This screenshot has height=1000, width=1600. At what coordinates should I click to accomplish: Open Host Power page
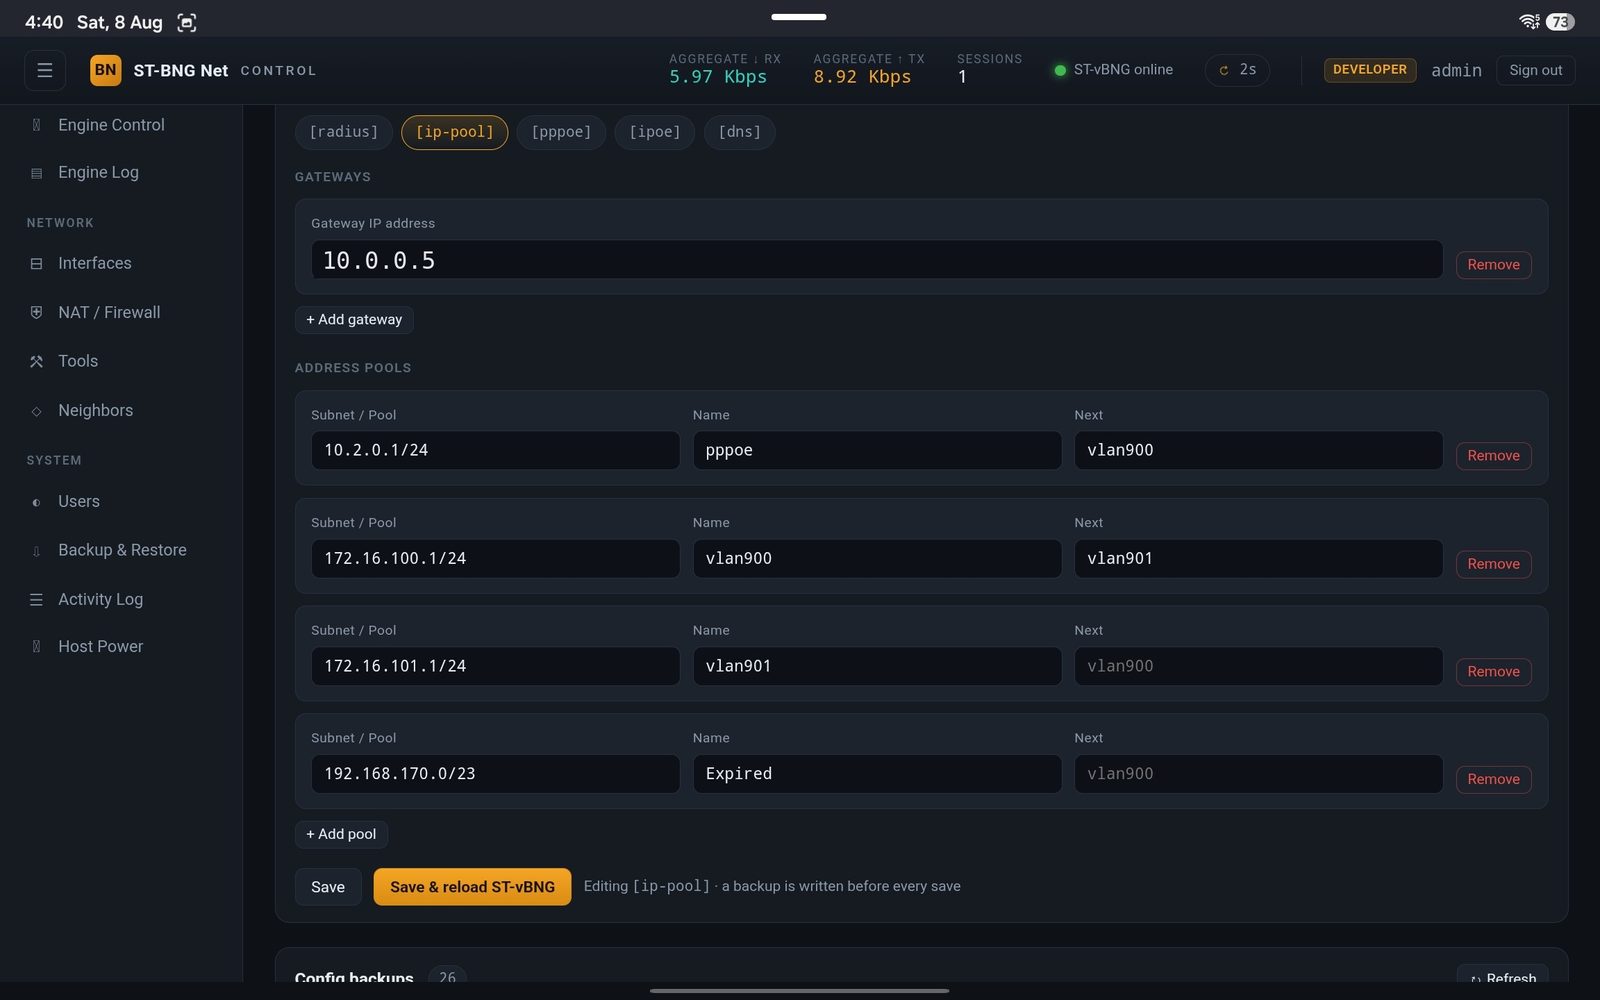point(100,646)
